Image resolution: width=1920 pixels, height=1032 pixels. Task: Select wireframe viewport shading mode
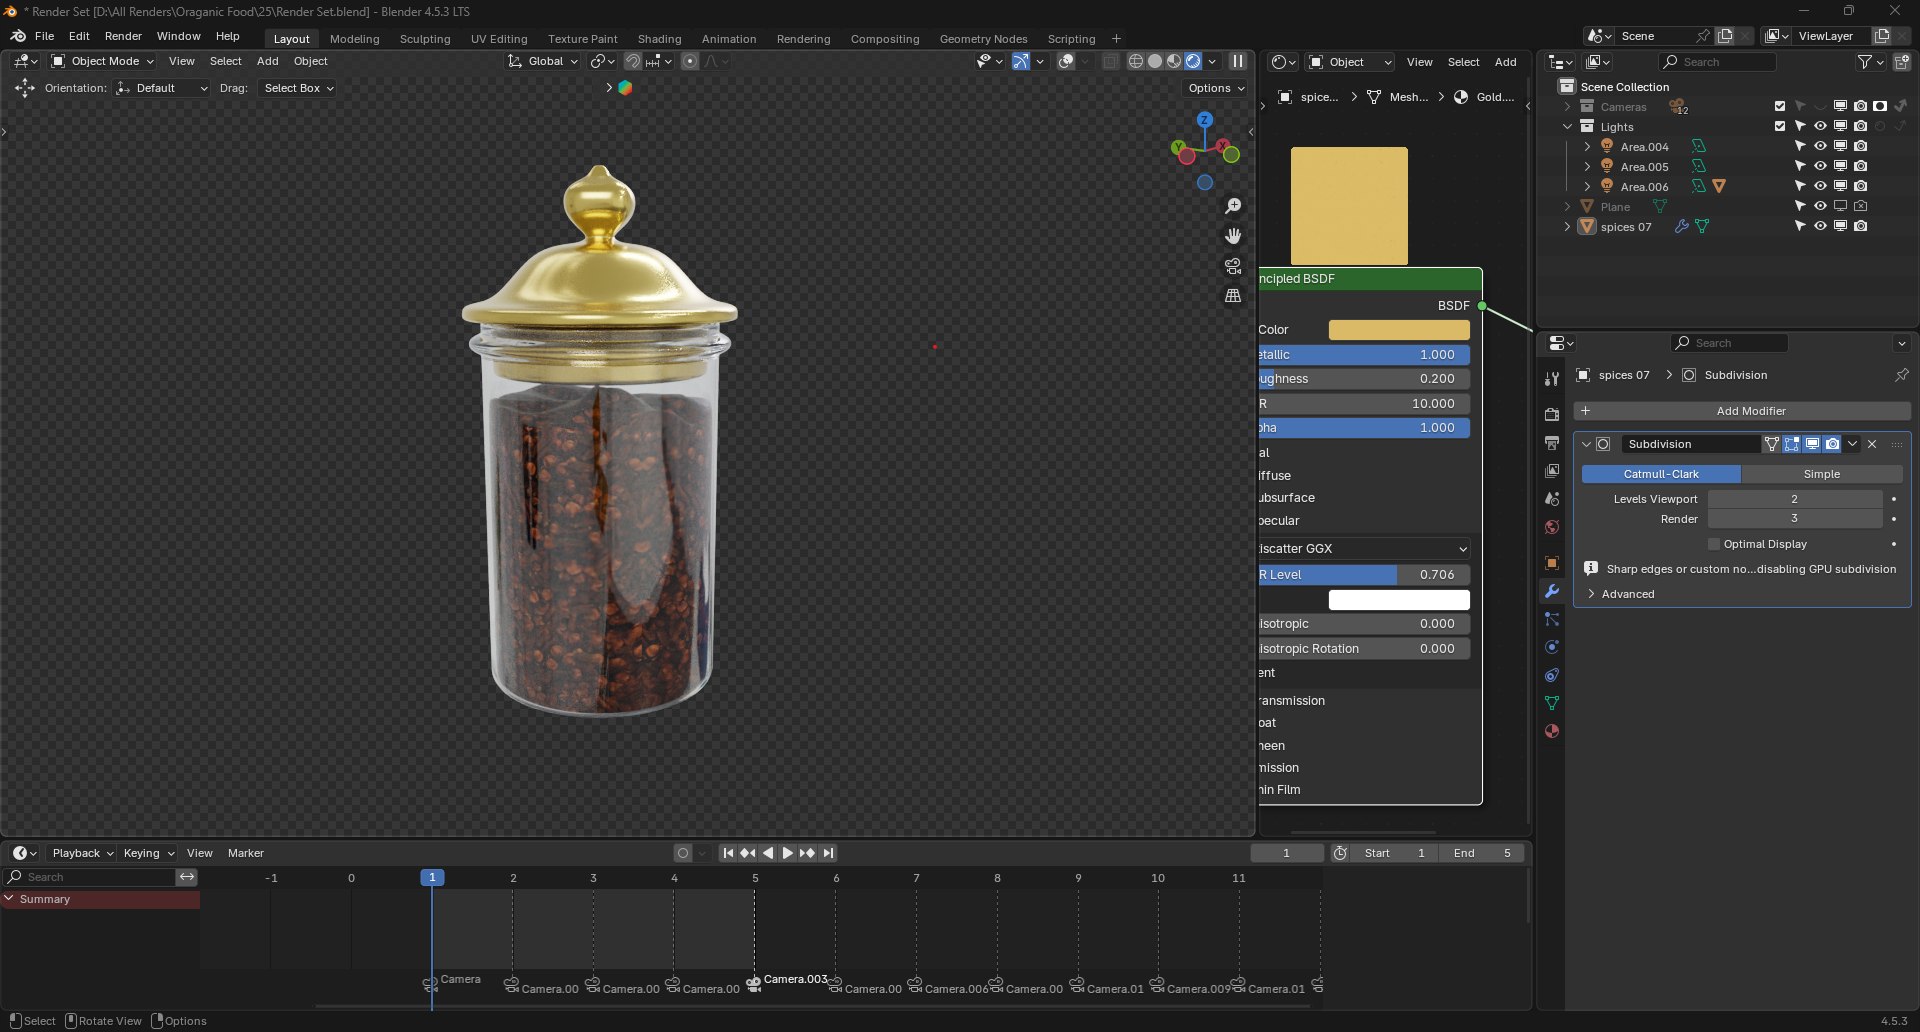pyautogui.click(x=1136, y=61)
